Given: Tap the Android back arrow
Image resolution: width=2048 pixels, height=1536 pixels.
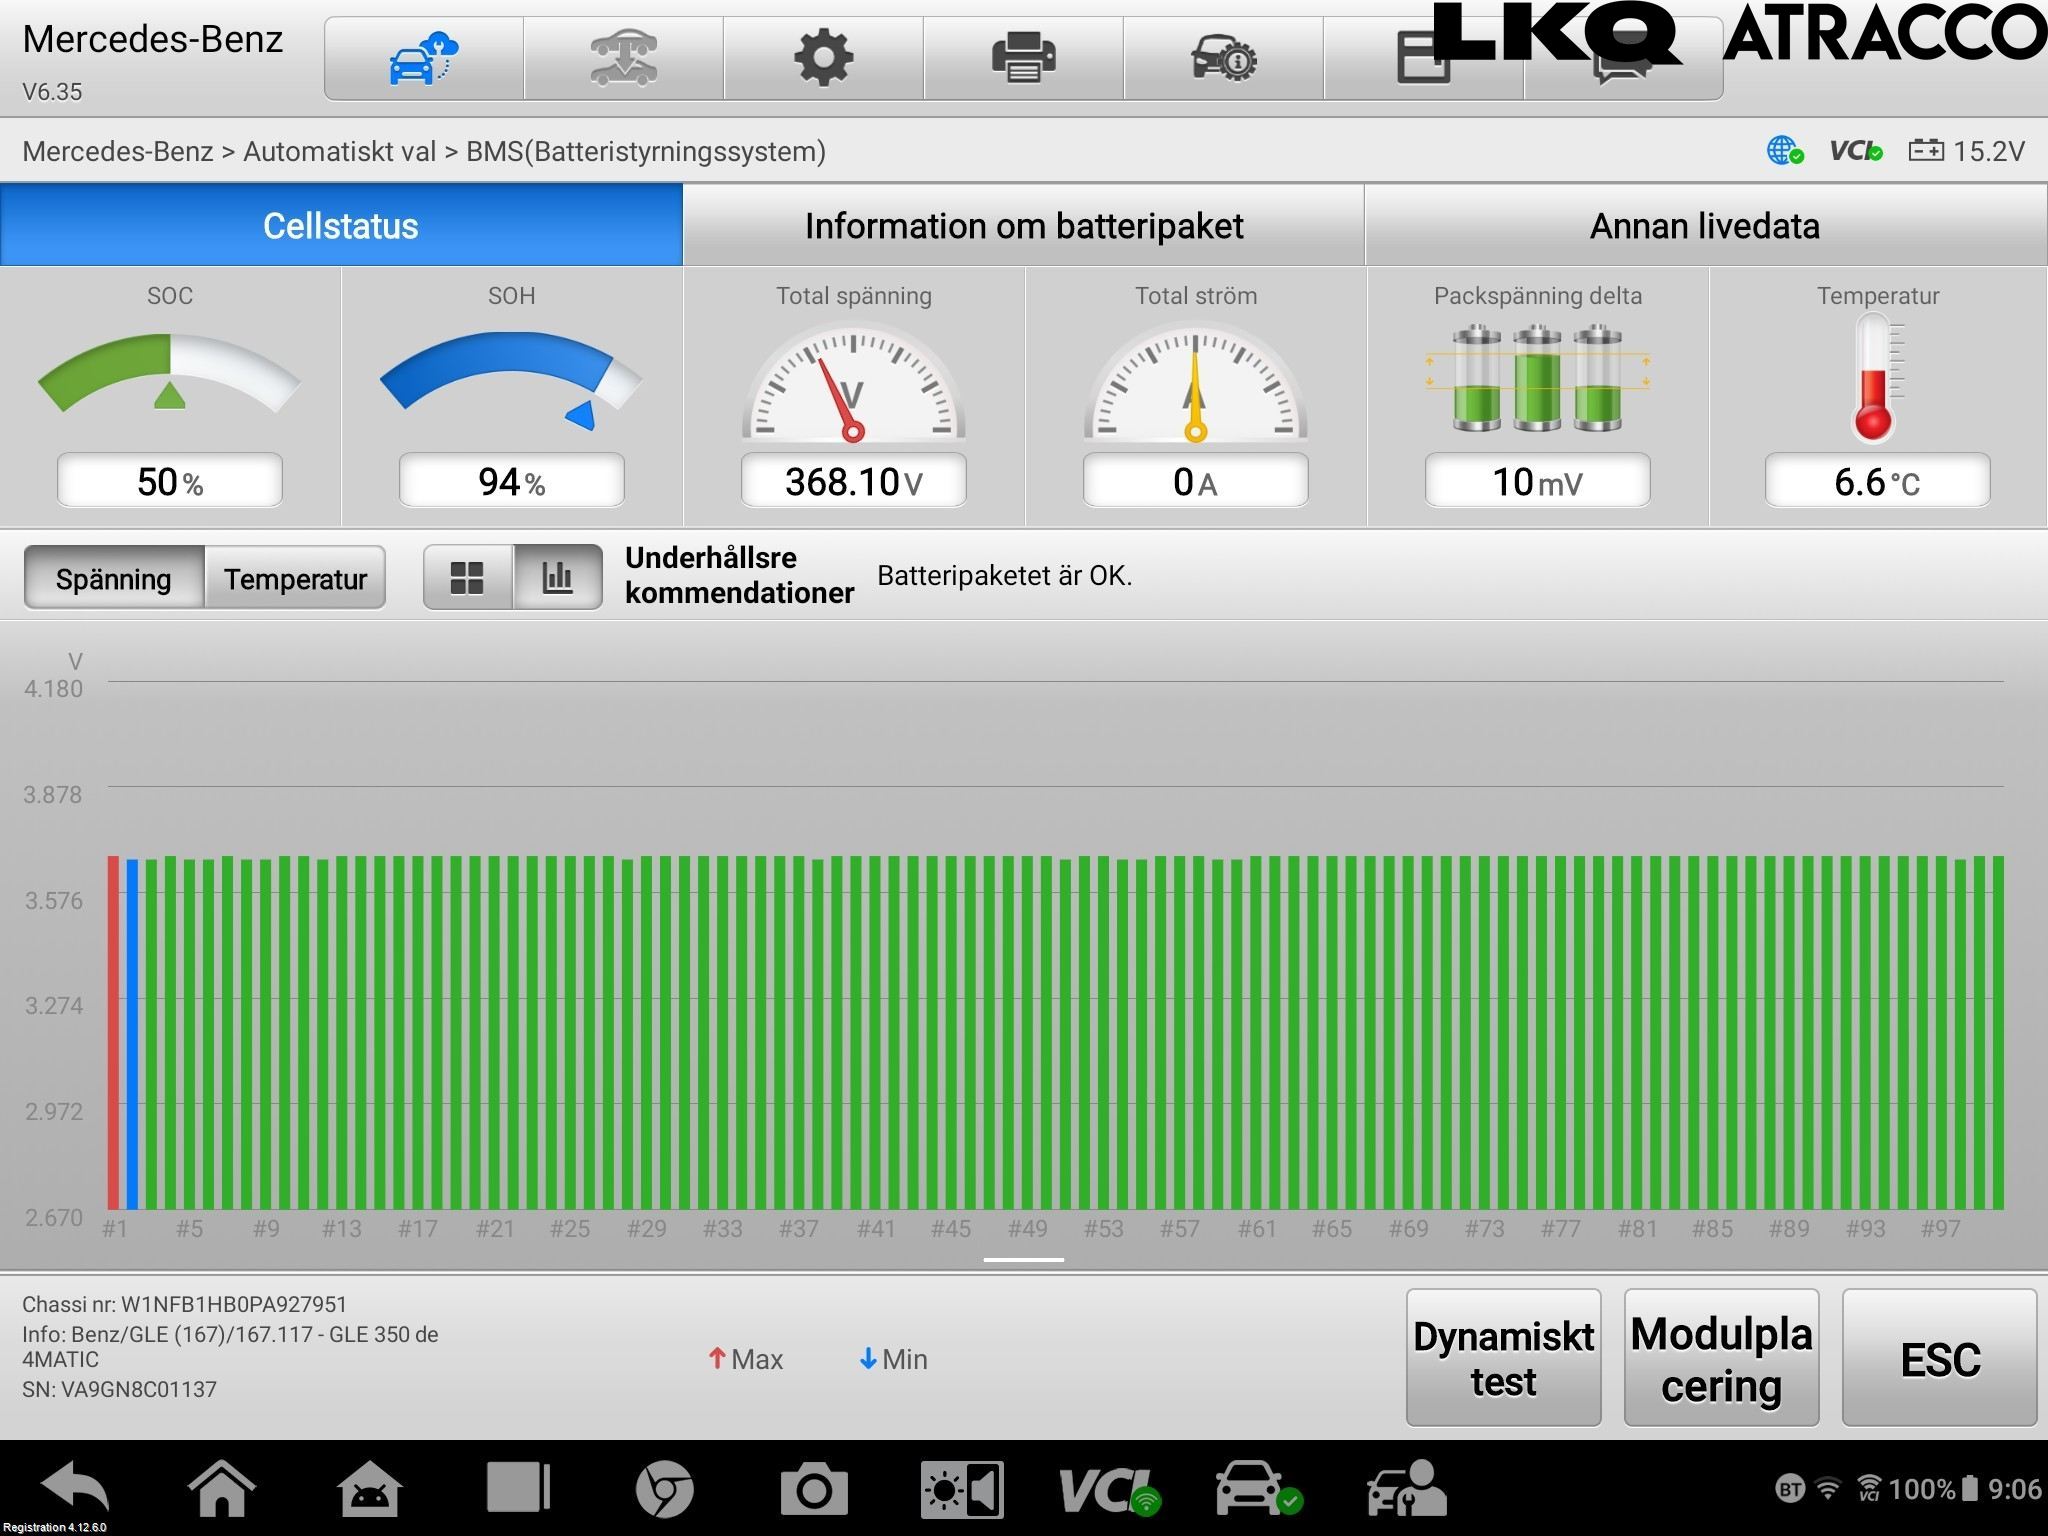Looking at the screenshot, I should point(76,1487).
